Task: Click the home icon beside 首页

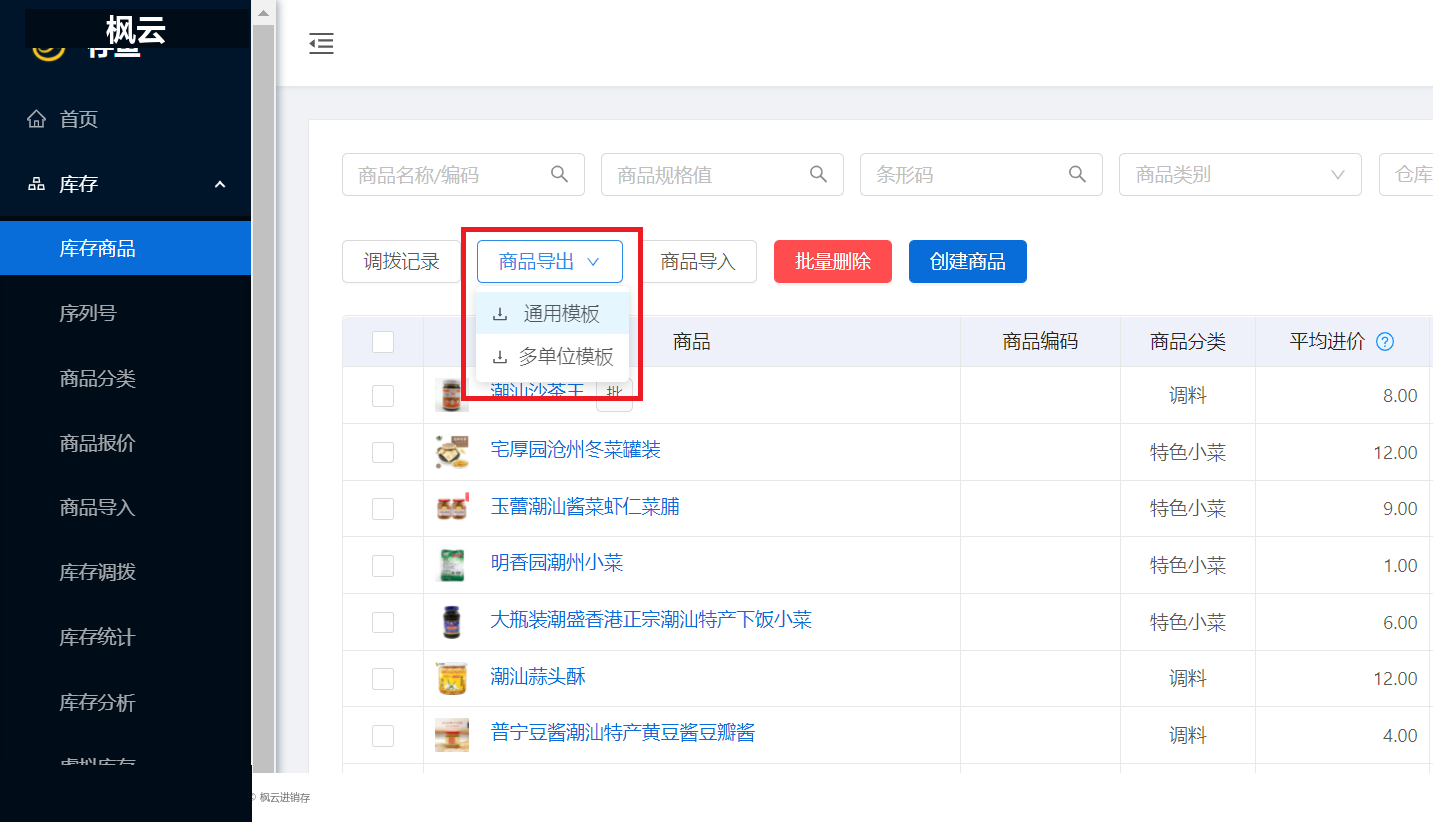Action: click(x=36, y=120)
